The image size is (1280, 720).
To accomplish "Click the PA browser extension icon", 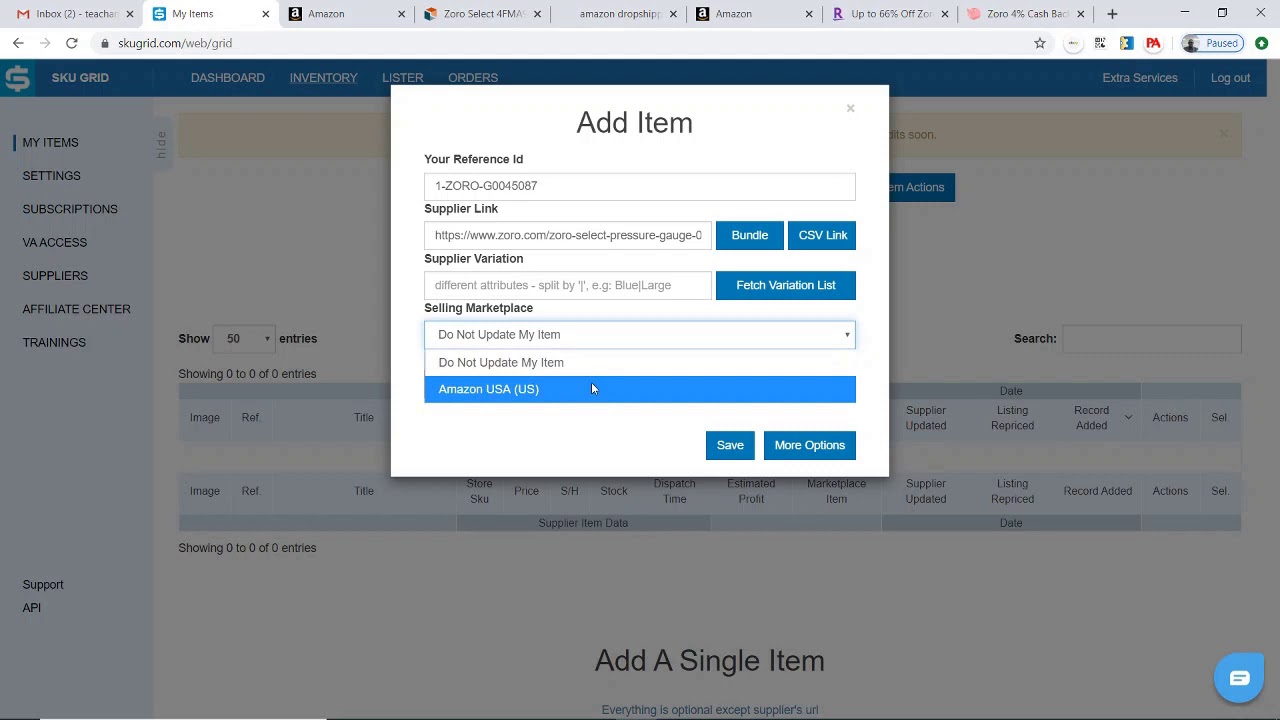I will tap(1153, 43).
